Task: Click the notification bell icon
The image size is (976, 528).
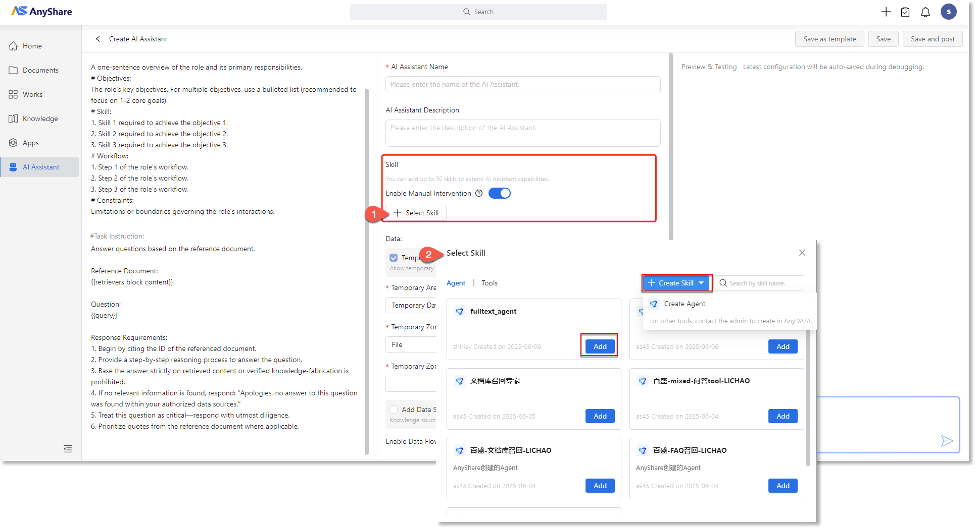Action: click(925, 12)
